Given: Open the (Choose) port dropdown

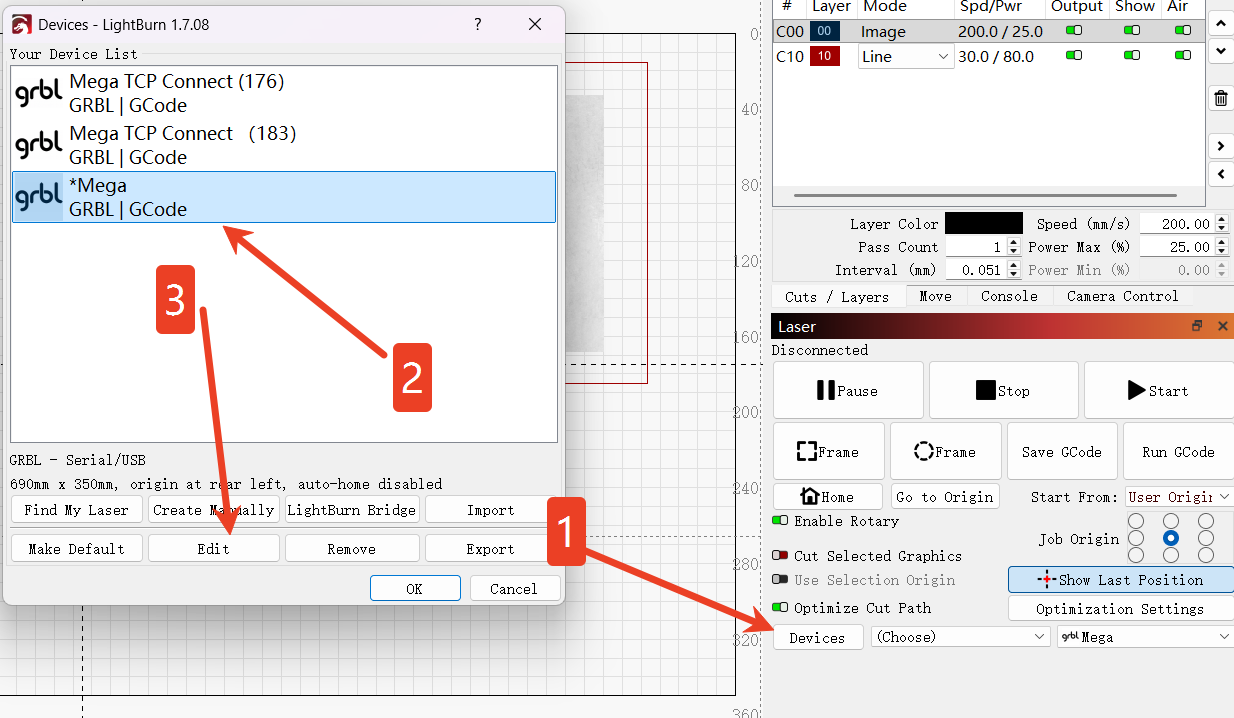Looking at the screenshot, I should 960,637.
